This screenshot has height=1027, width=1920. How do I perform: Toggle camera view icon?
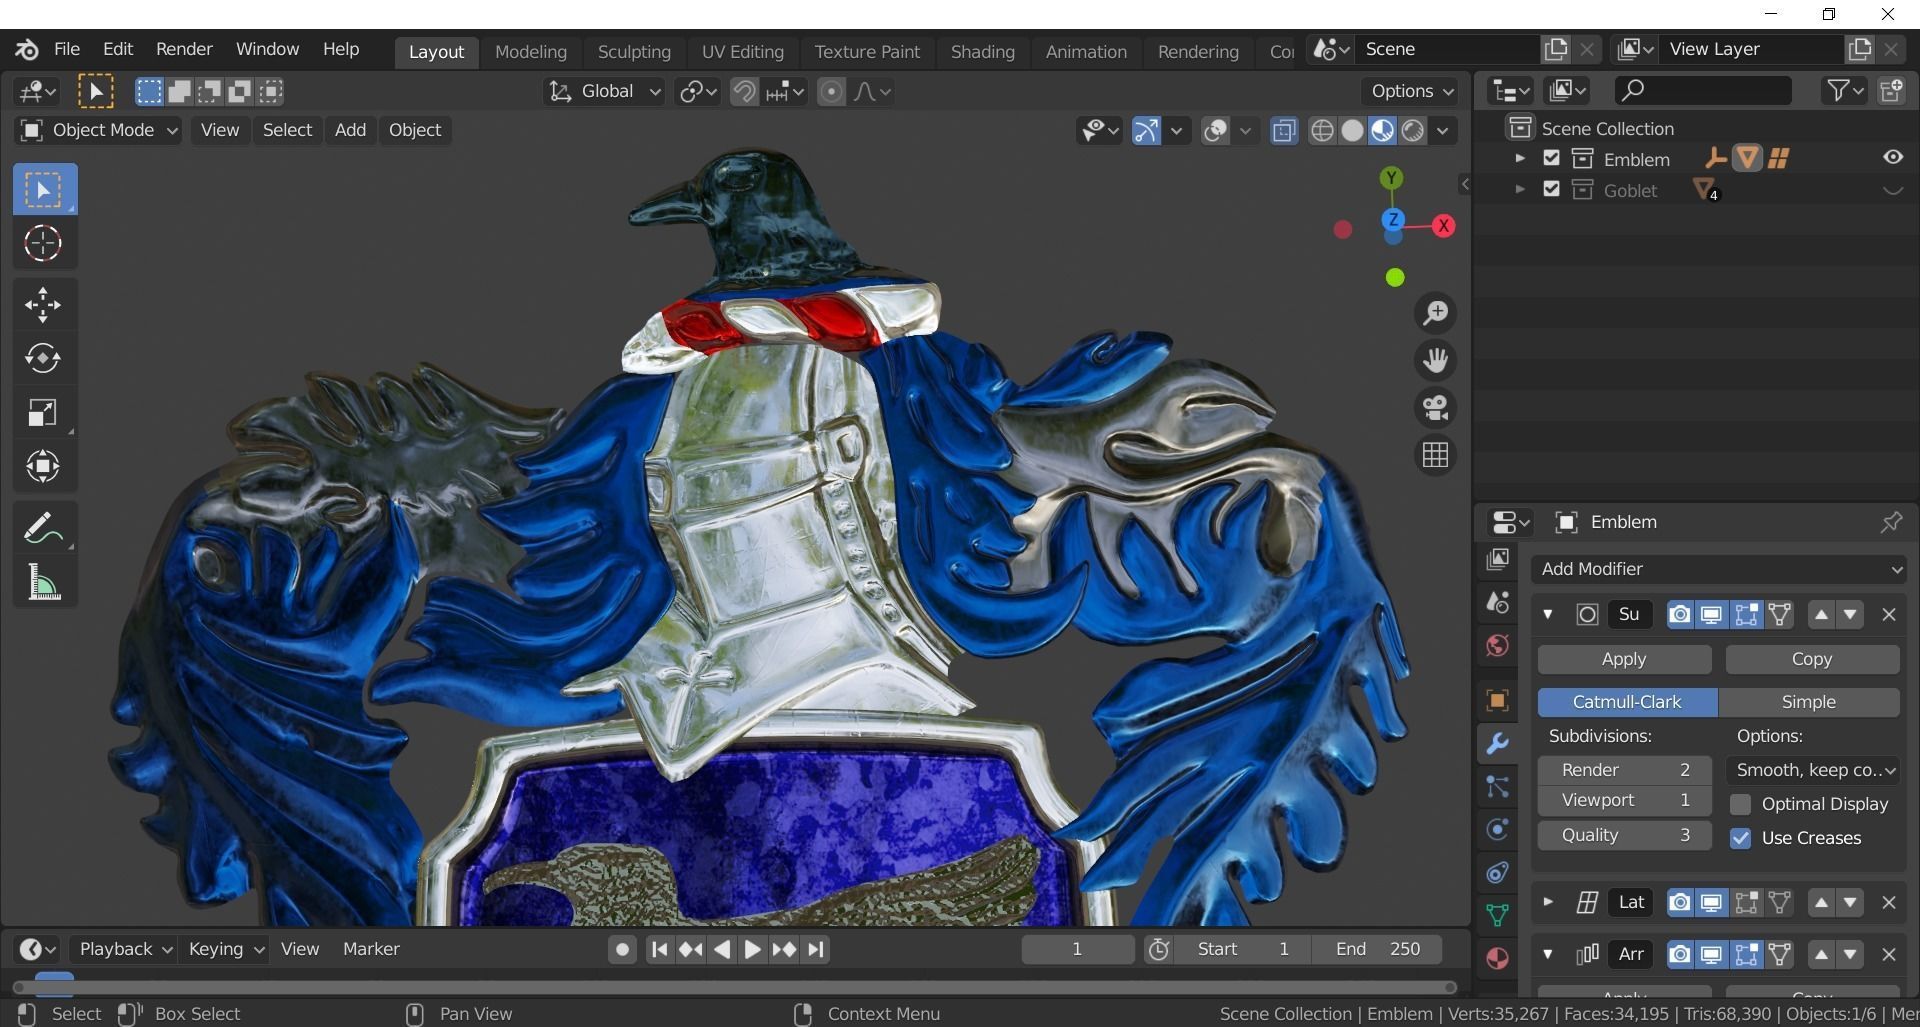click(1436, 408)
